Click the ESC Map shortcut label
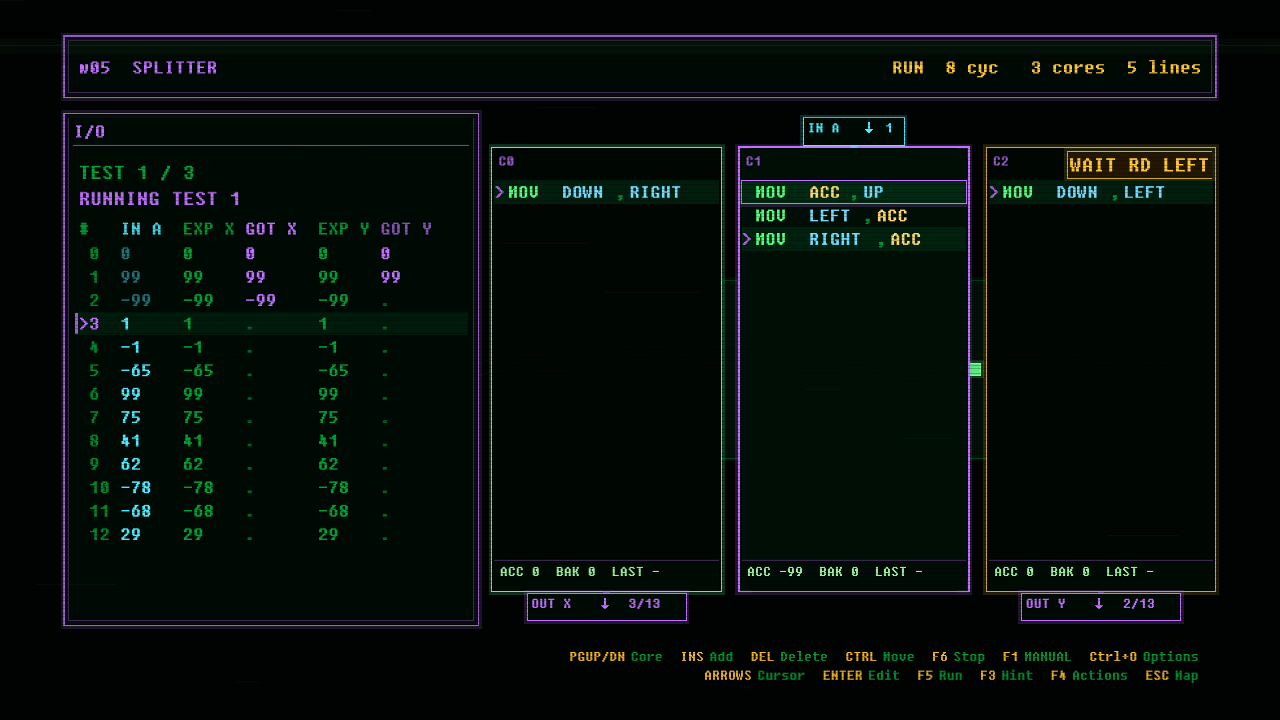Screen dimensions: 1280x720 coord(1171,676)
